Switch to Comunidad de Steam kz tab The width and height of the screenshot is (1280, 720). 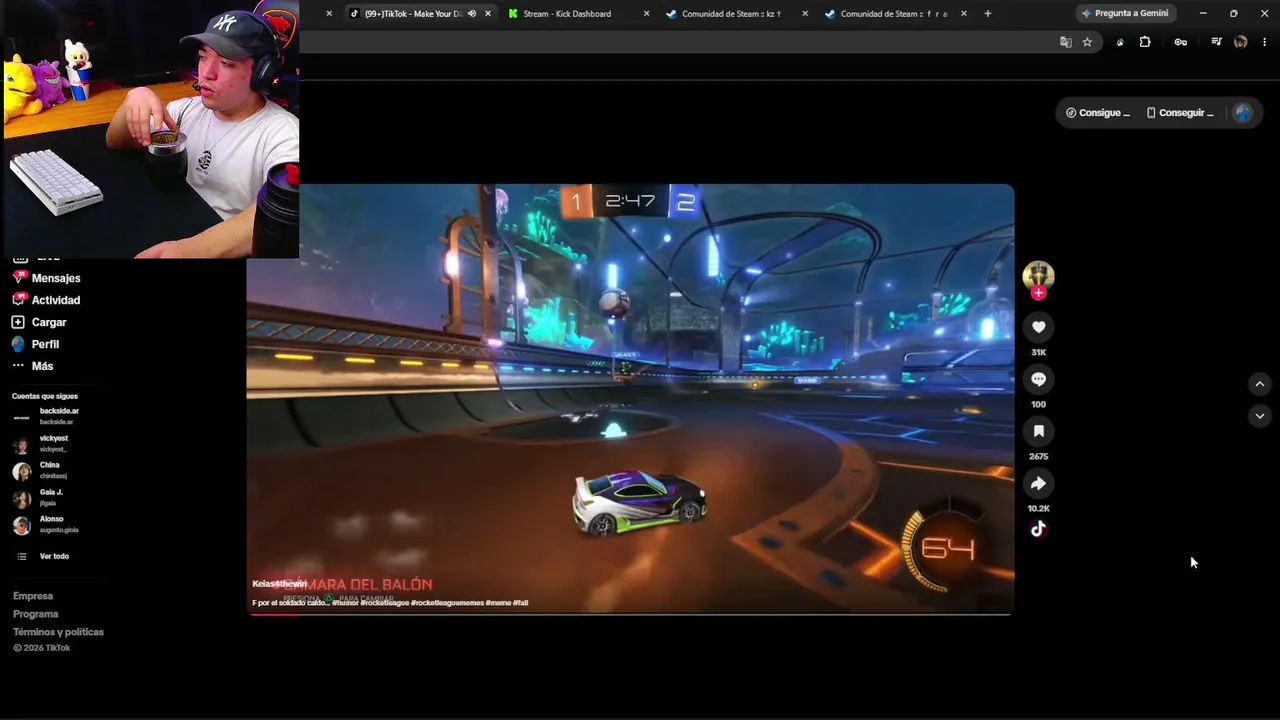(738, 14)
